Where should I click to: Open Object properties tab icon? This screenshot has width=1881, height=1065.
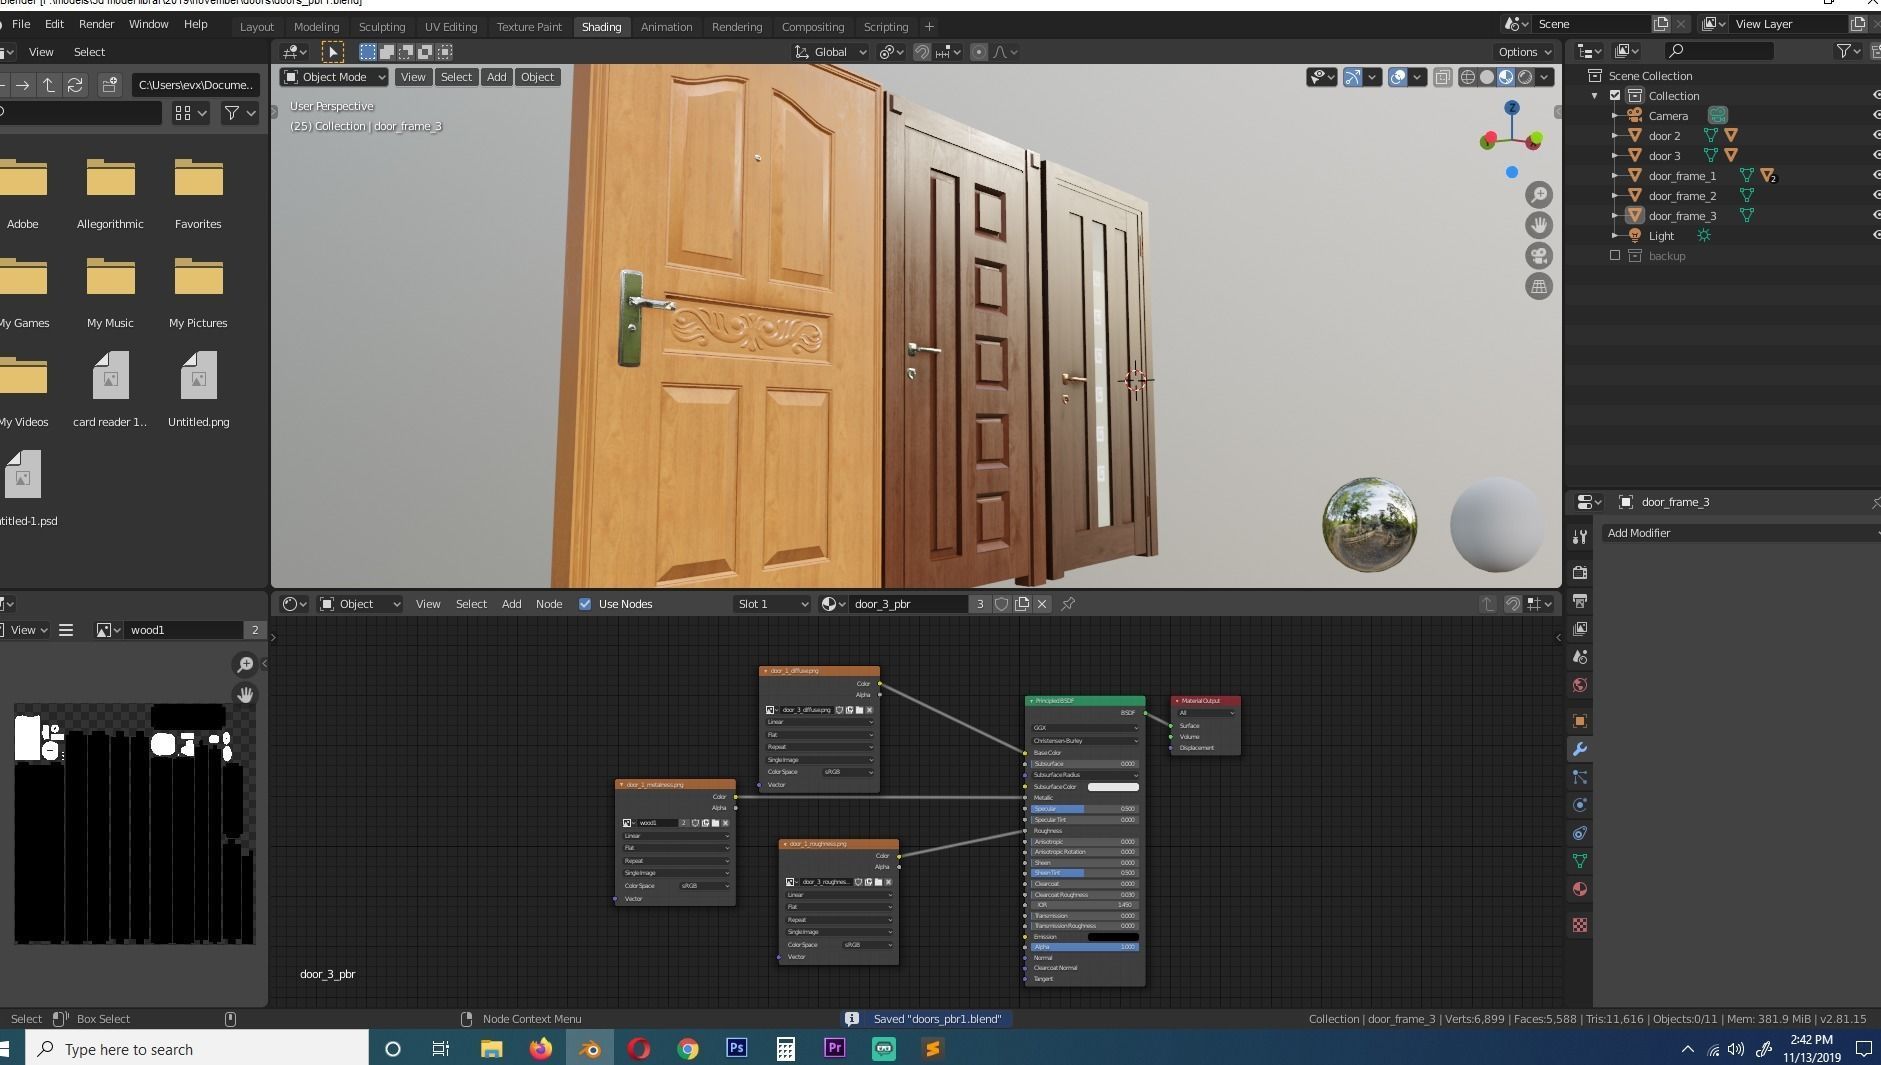pyautogui.click(x=1580, y=721)
